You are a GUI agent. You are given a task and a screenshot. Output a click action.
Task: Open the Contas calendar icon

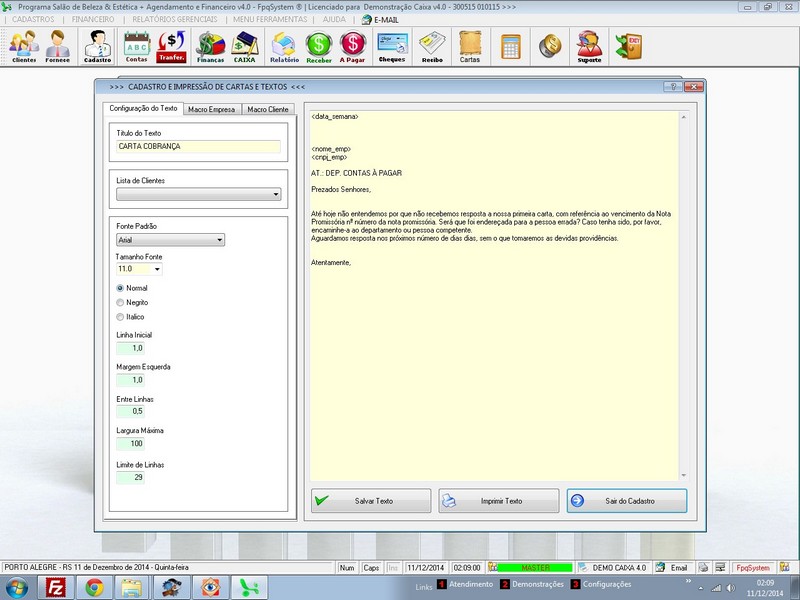137,46
